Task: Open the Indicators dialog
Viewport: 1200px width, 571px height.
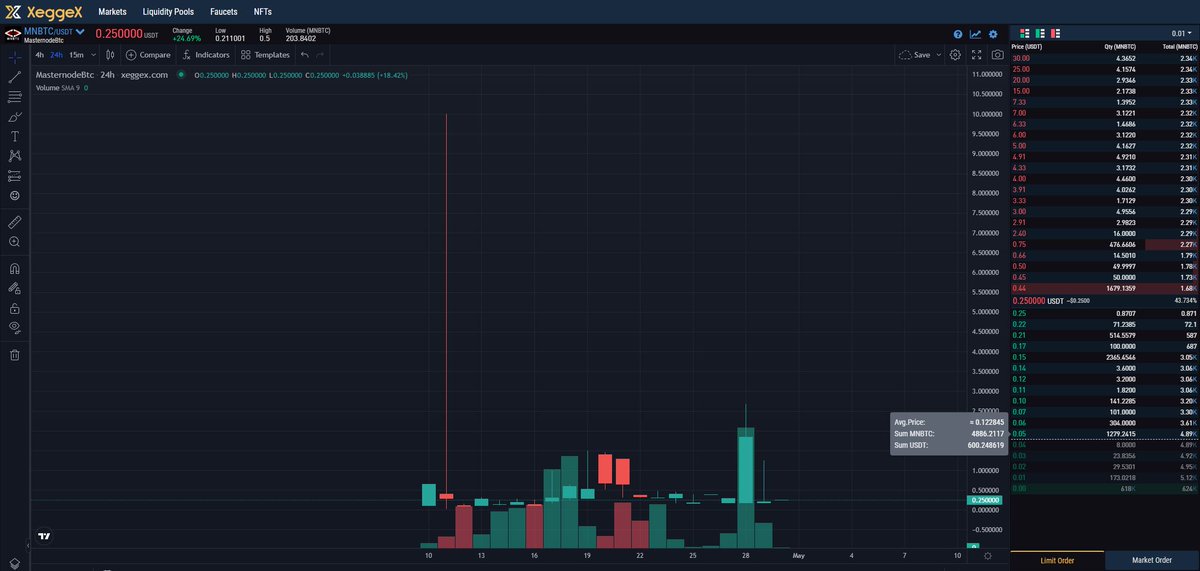Action: 205,55
